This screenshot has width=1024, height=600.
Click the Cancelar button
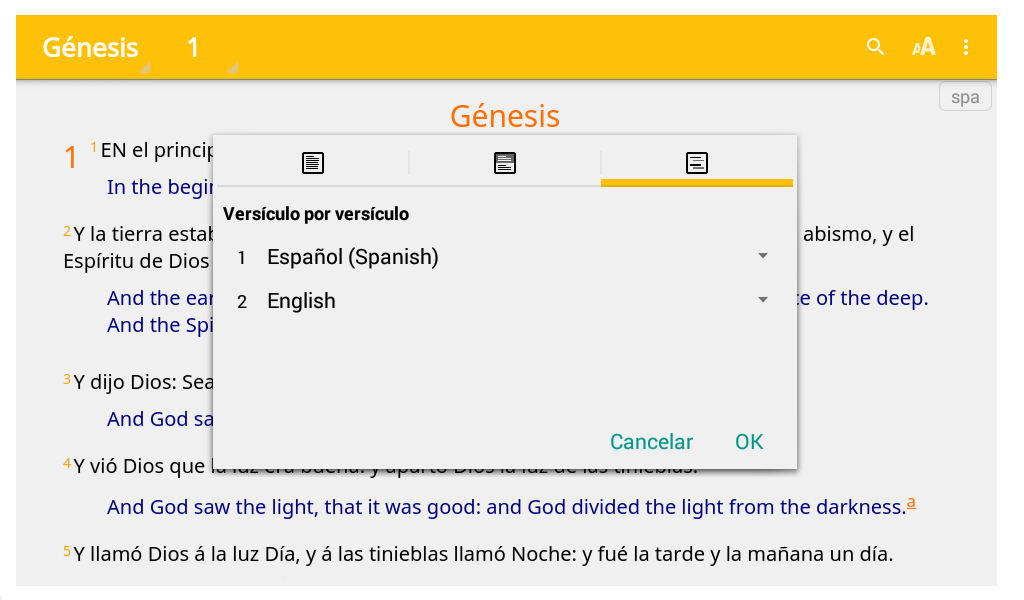coord(651,442)
